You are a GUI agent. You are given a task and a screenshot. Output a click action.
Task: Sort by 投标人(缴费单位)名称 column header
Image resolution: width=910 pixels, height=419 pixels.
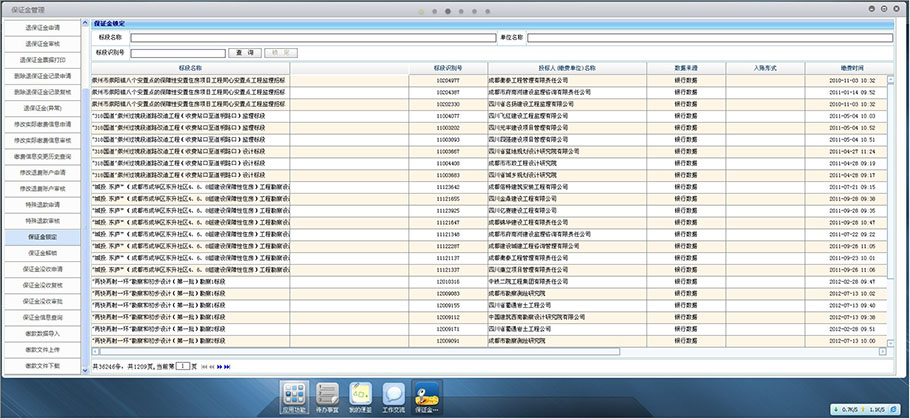567,68
